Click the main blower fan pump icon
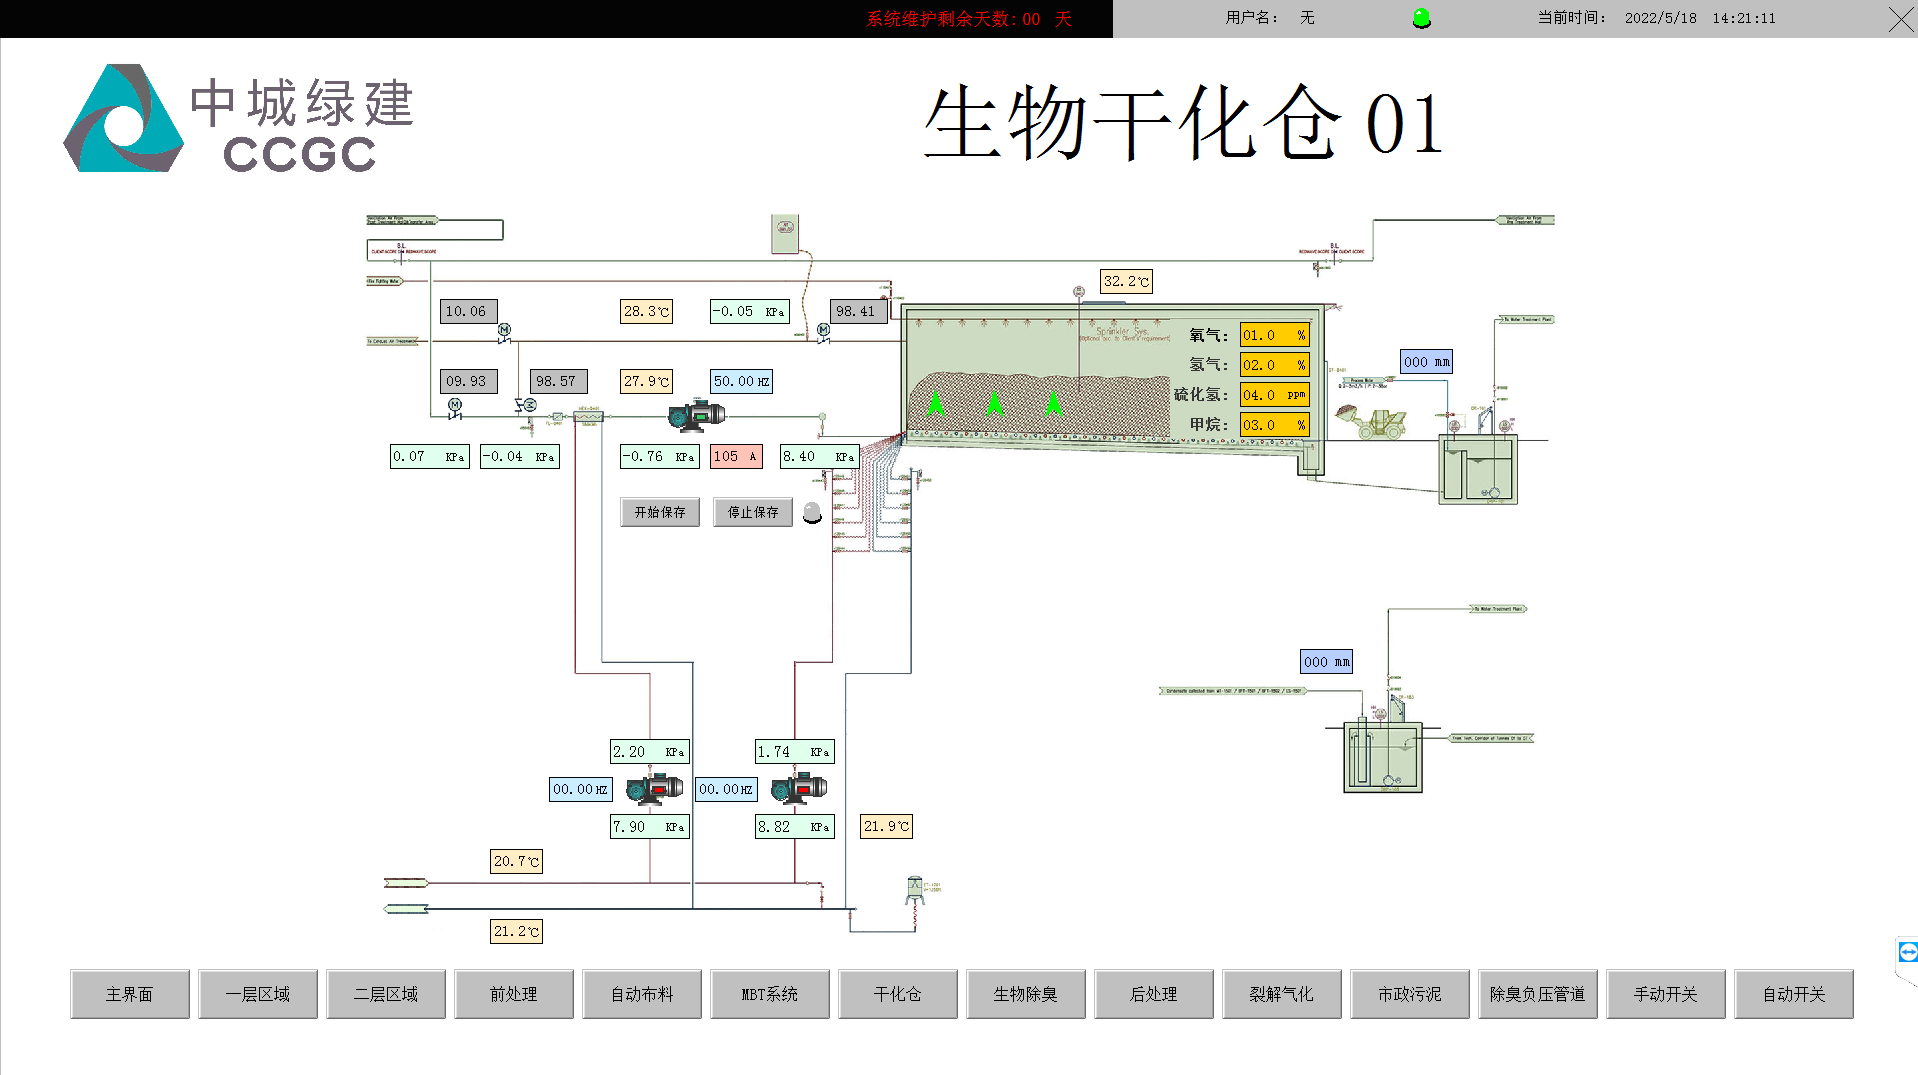The image size is (1918, 1075). (x=697, y=414)
